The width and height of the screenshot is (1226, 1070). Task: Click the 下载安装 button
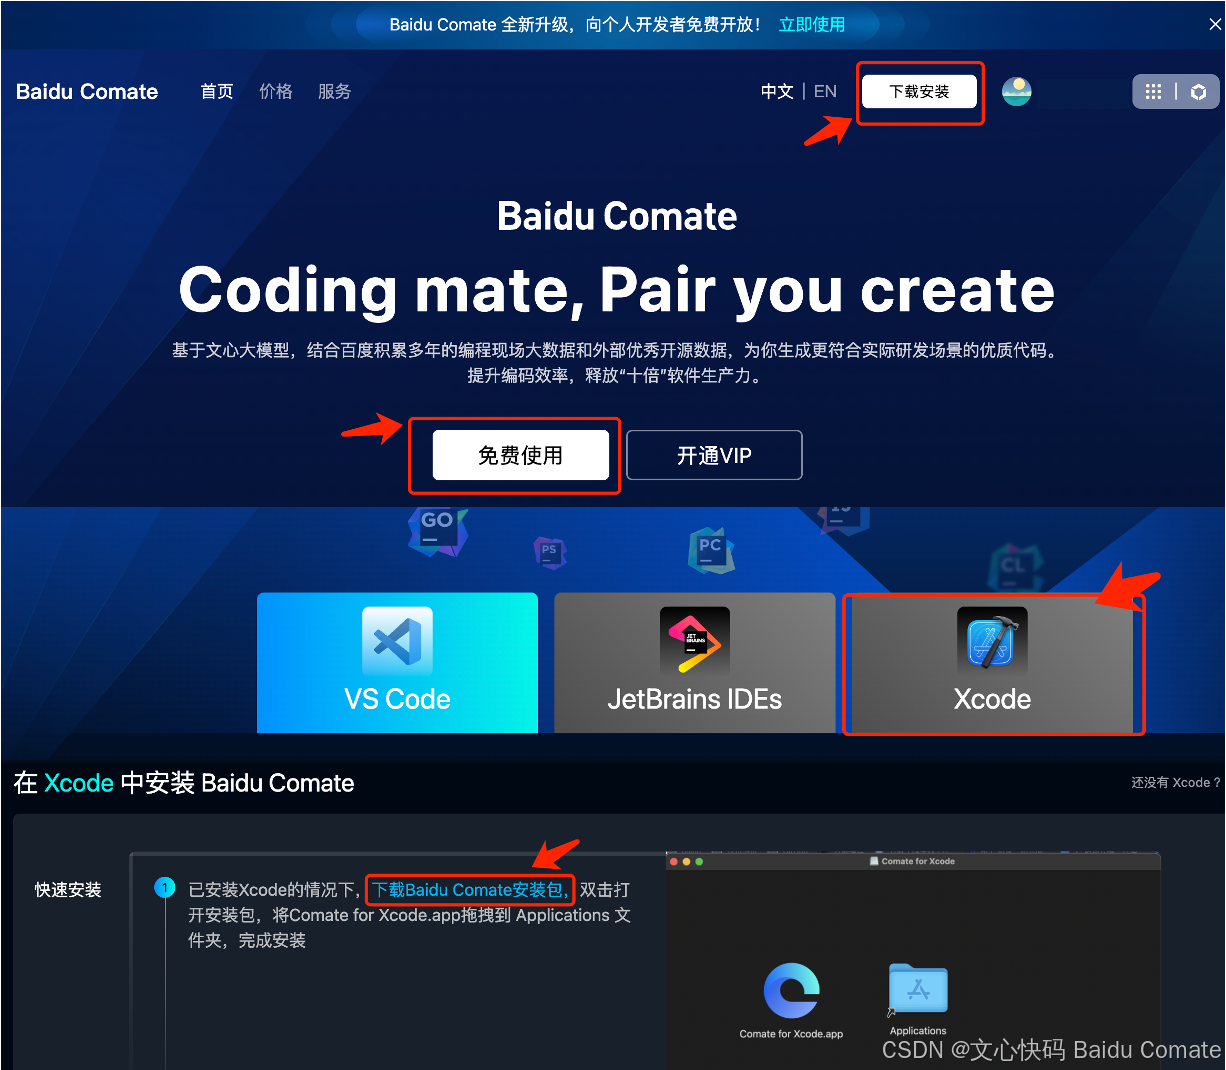click(920, 92)
